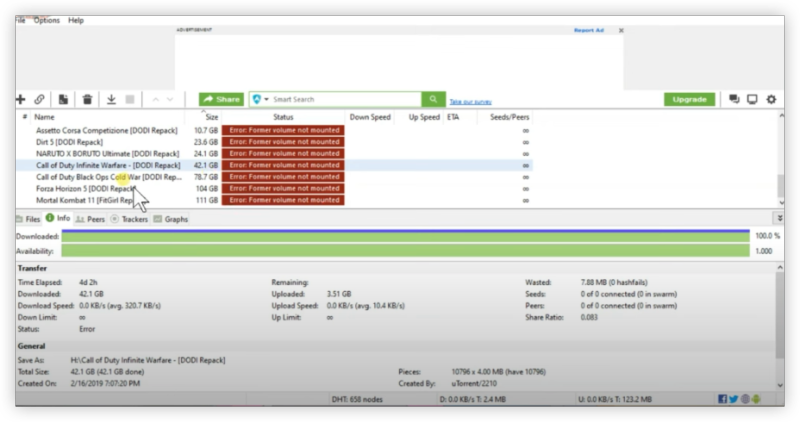Open the Help menu
Screen dimensions: 800x422
click(76, 20)
